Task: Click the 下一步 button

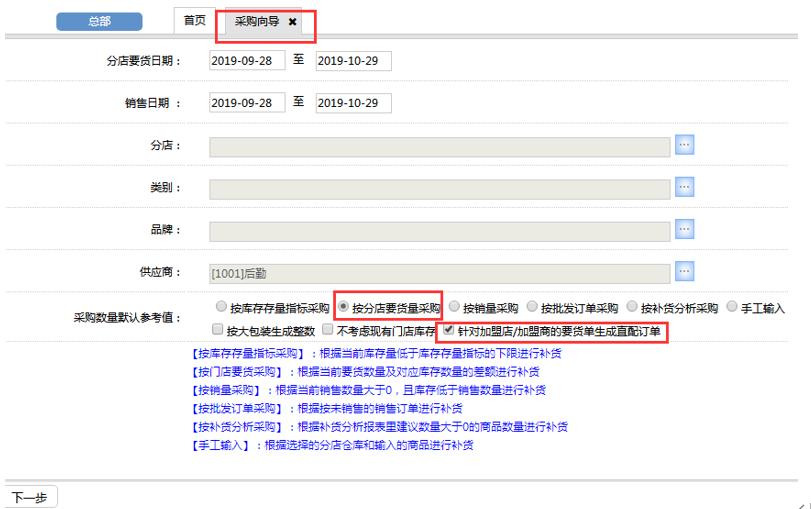Action: coord(31,497)
